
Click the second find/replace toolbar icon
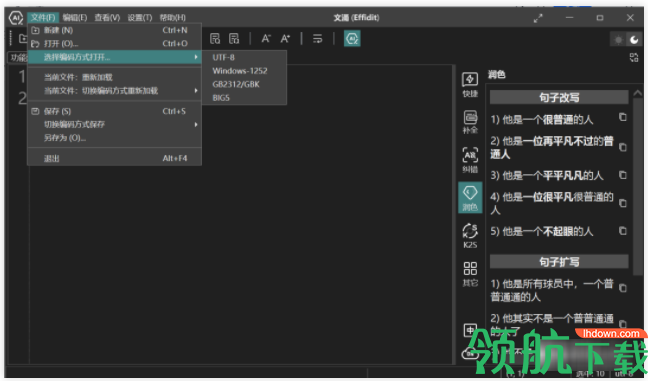(x=234, y=39)
